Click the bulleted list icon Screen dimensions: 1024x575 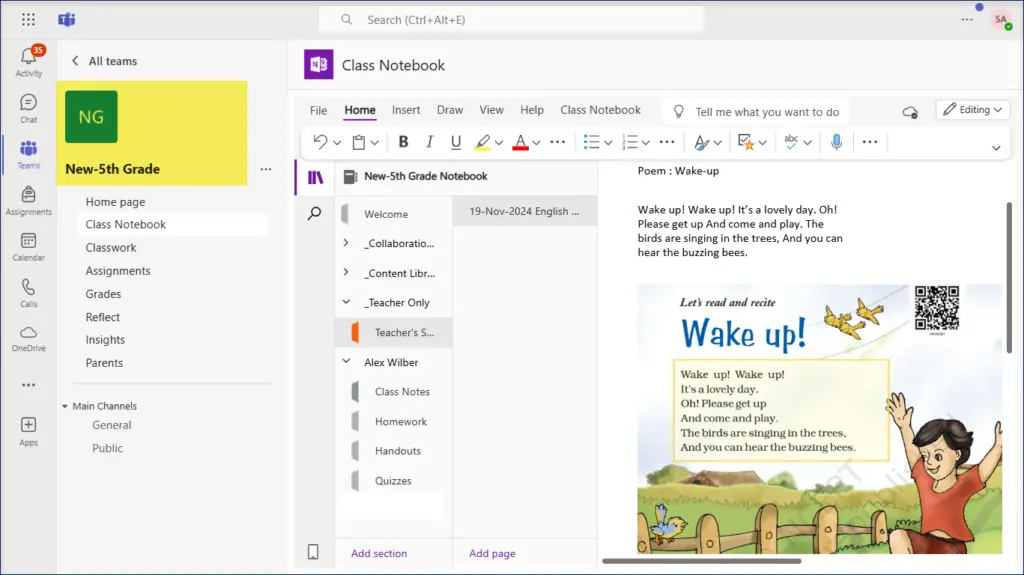(591, 142)
